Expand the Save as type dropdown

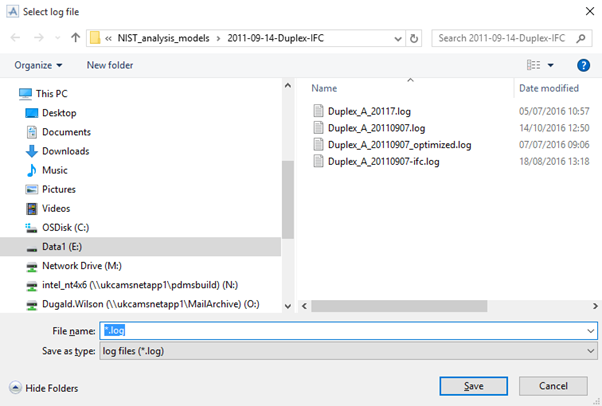point(591,350)
